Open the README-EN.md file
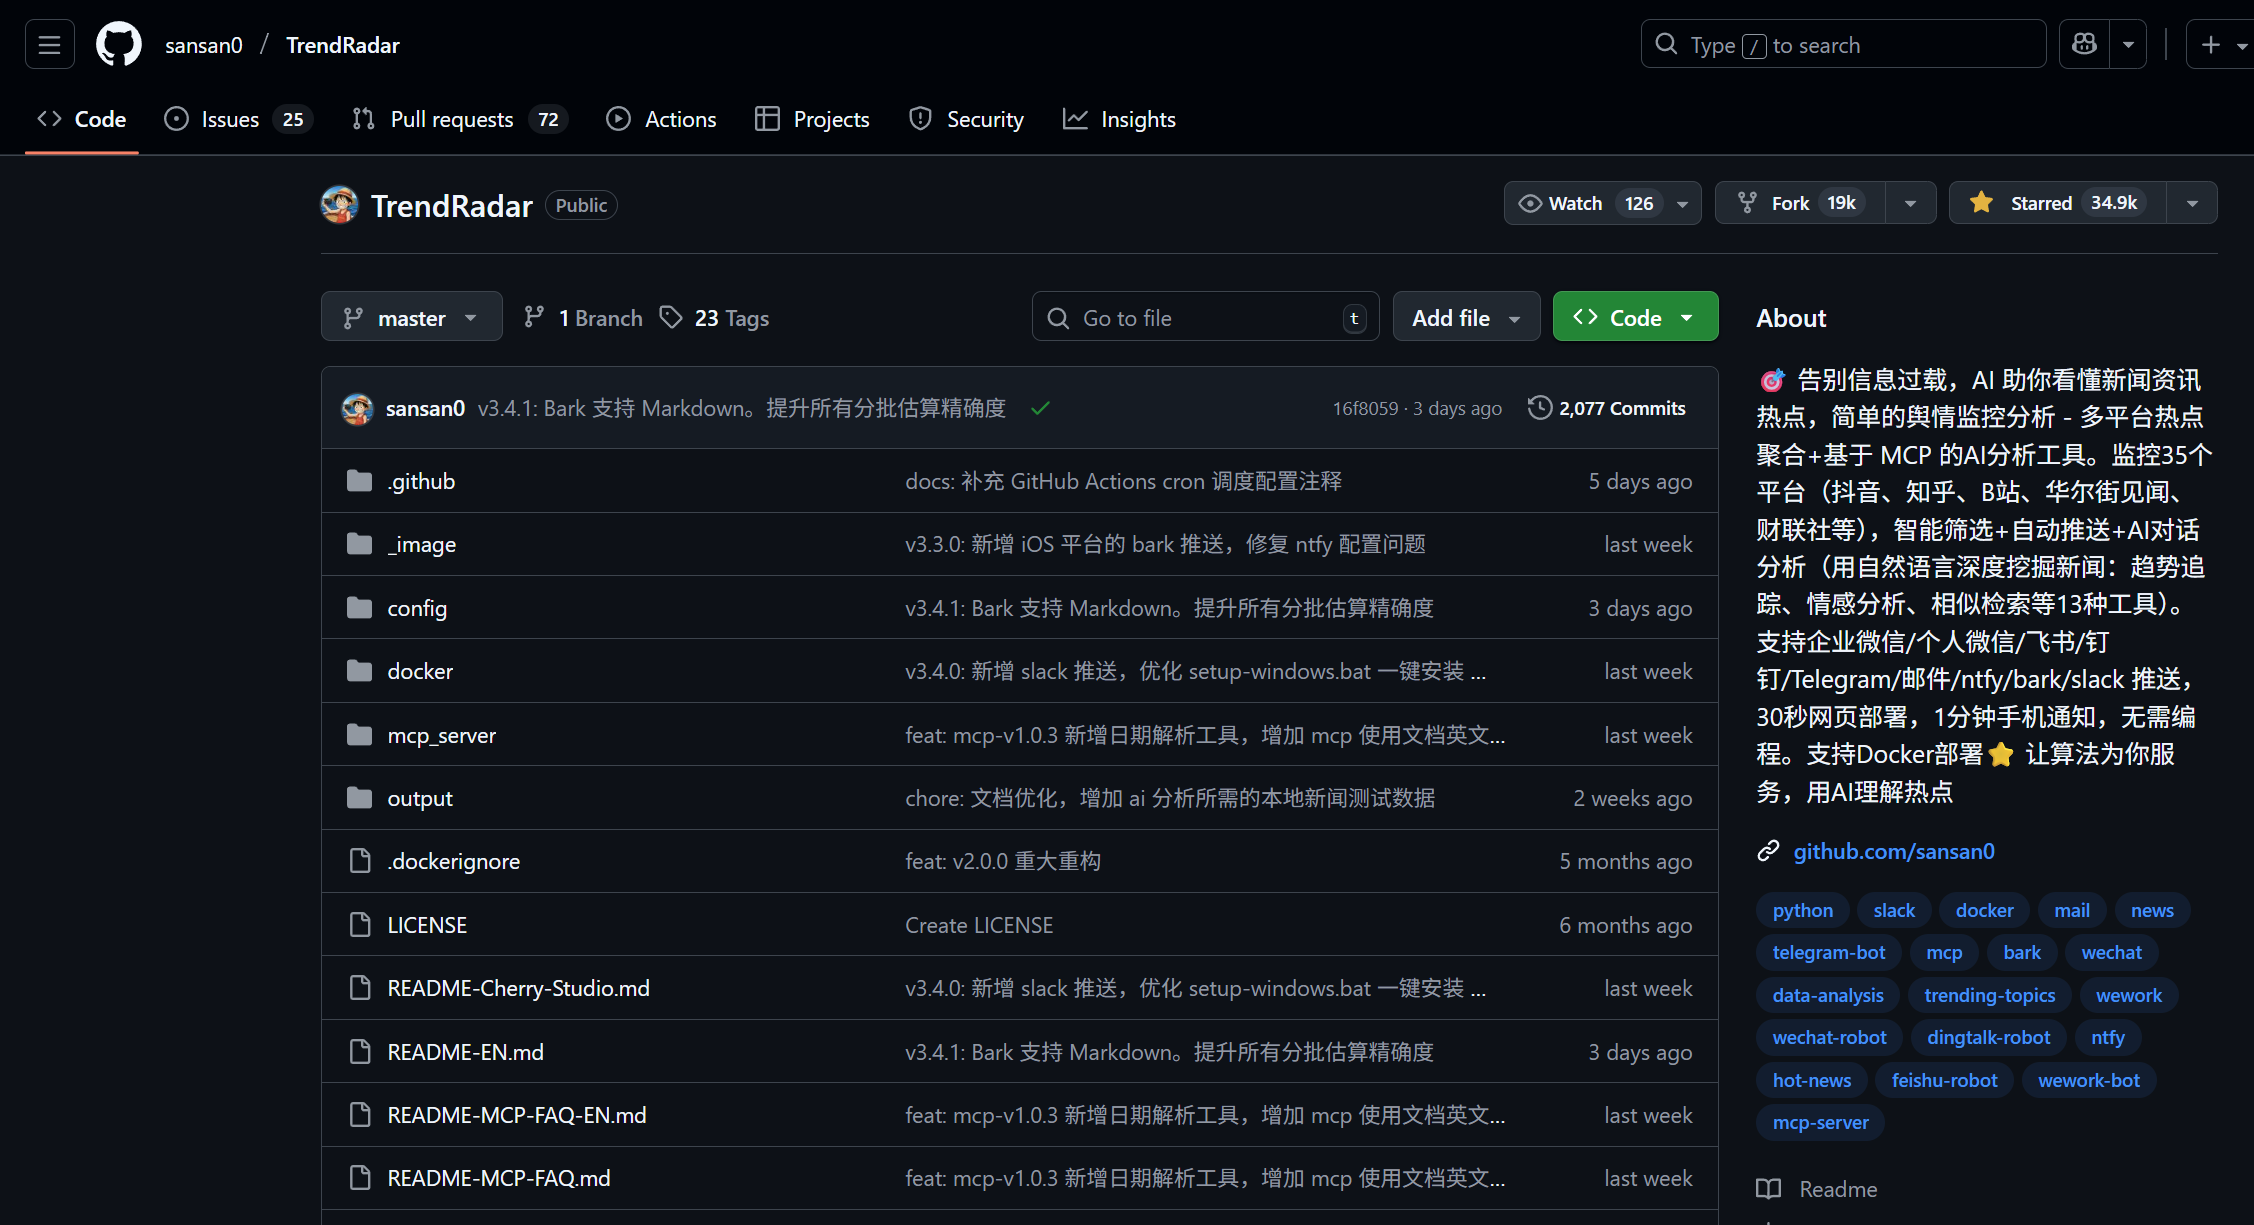Image resolution: width=2254 pixels, height=1225 pixels. (x=465, y=1051)
